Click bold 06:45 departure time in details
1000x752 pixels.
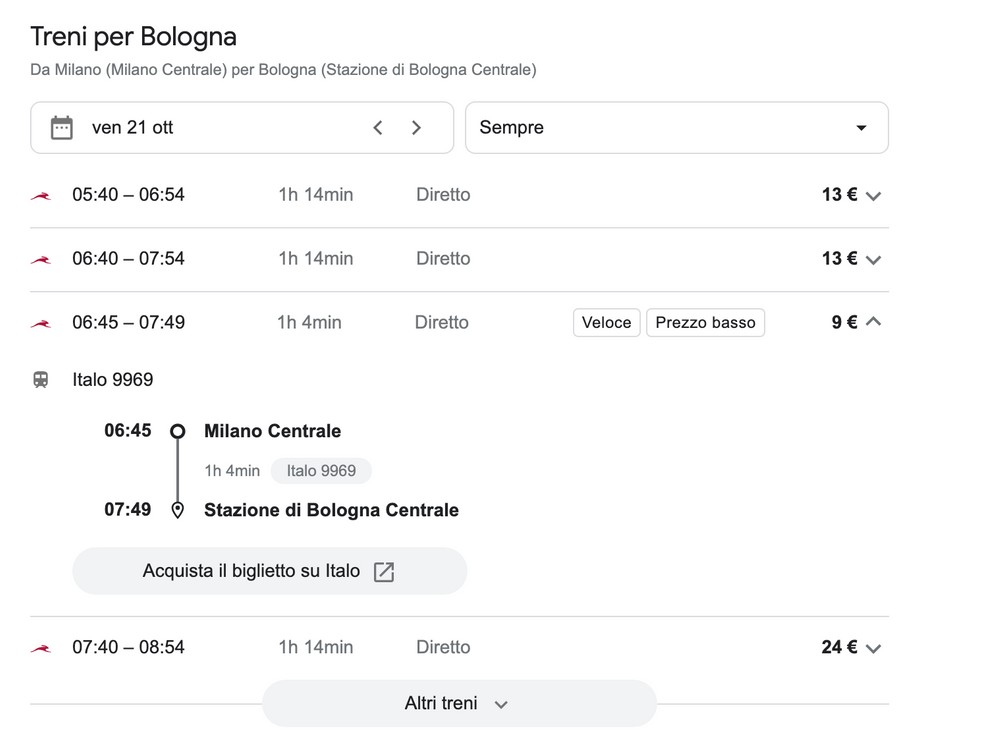click(128, 431)
